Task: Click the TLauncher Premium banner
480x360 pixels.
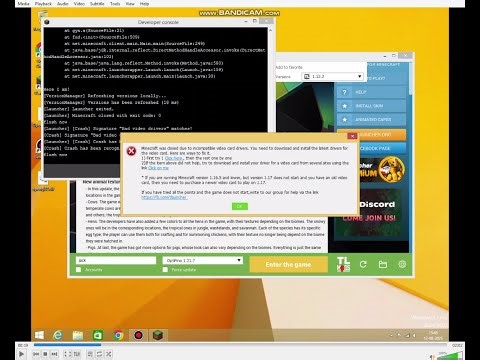Action: pos(382,170)
